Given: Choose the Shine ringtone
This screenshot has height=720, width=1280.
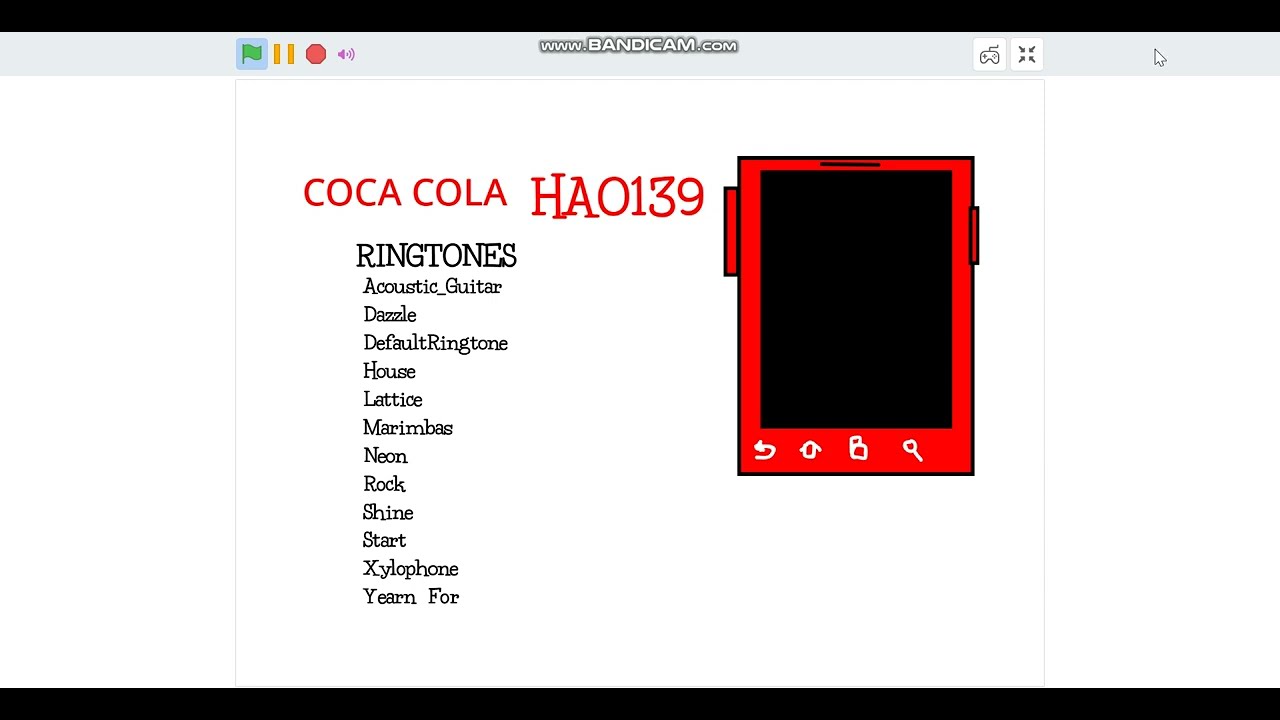Looking at the screenshot, I should tap(388, 512).
